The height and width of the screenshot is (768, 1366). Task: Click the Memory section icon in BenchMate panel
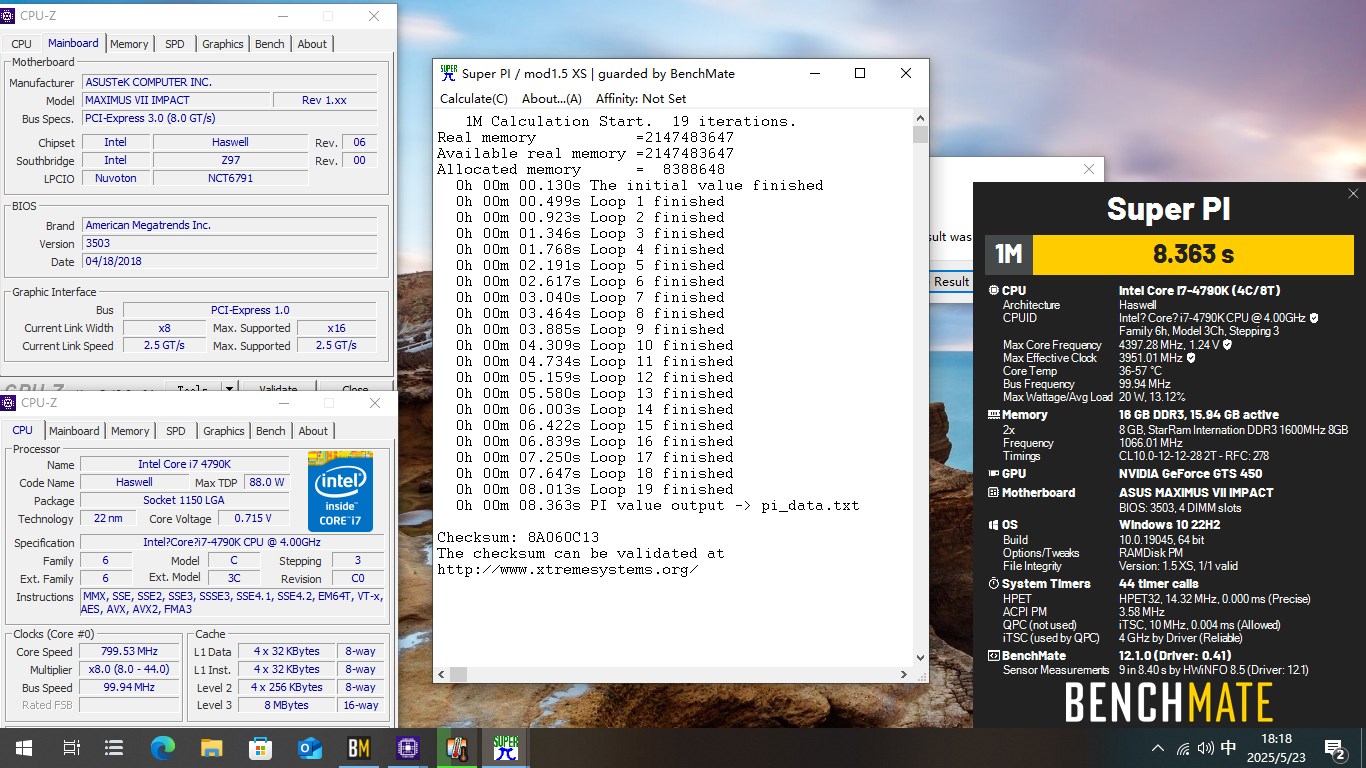[993, 415]
